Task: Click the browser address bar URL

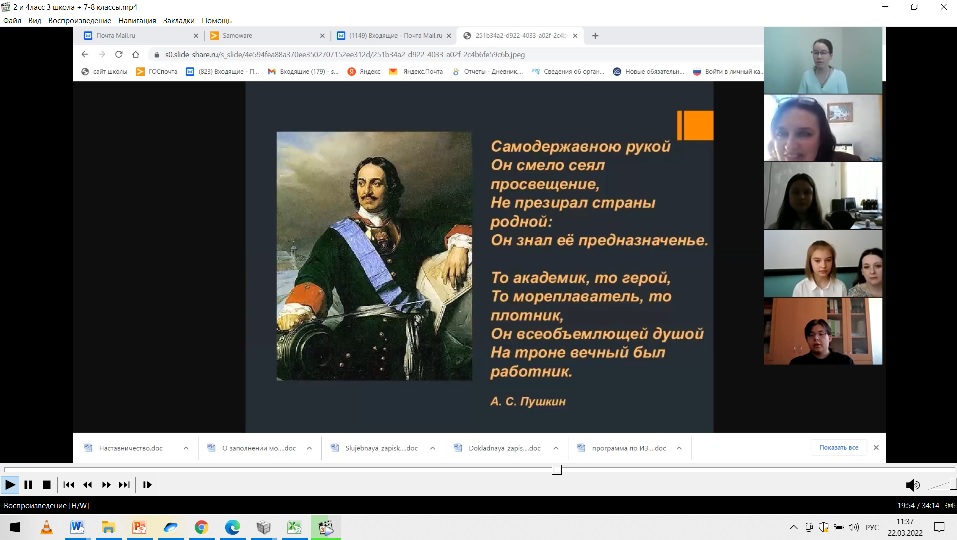Action: [x=345, y=54]
